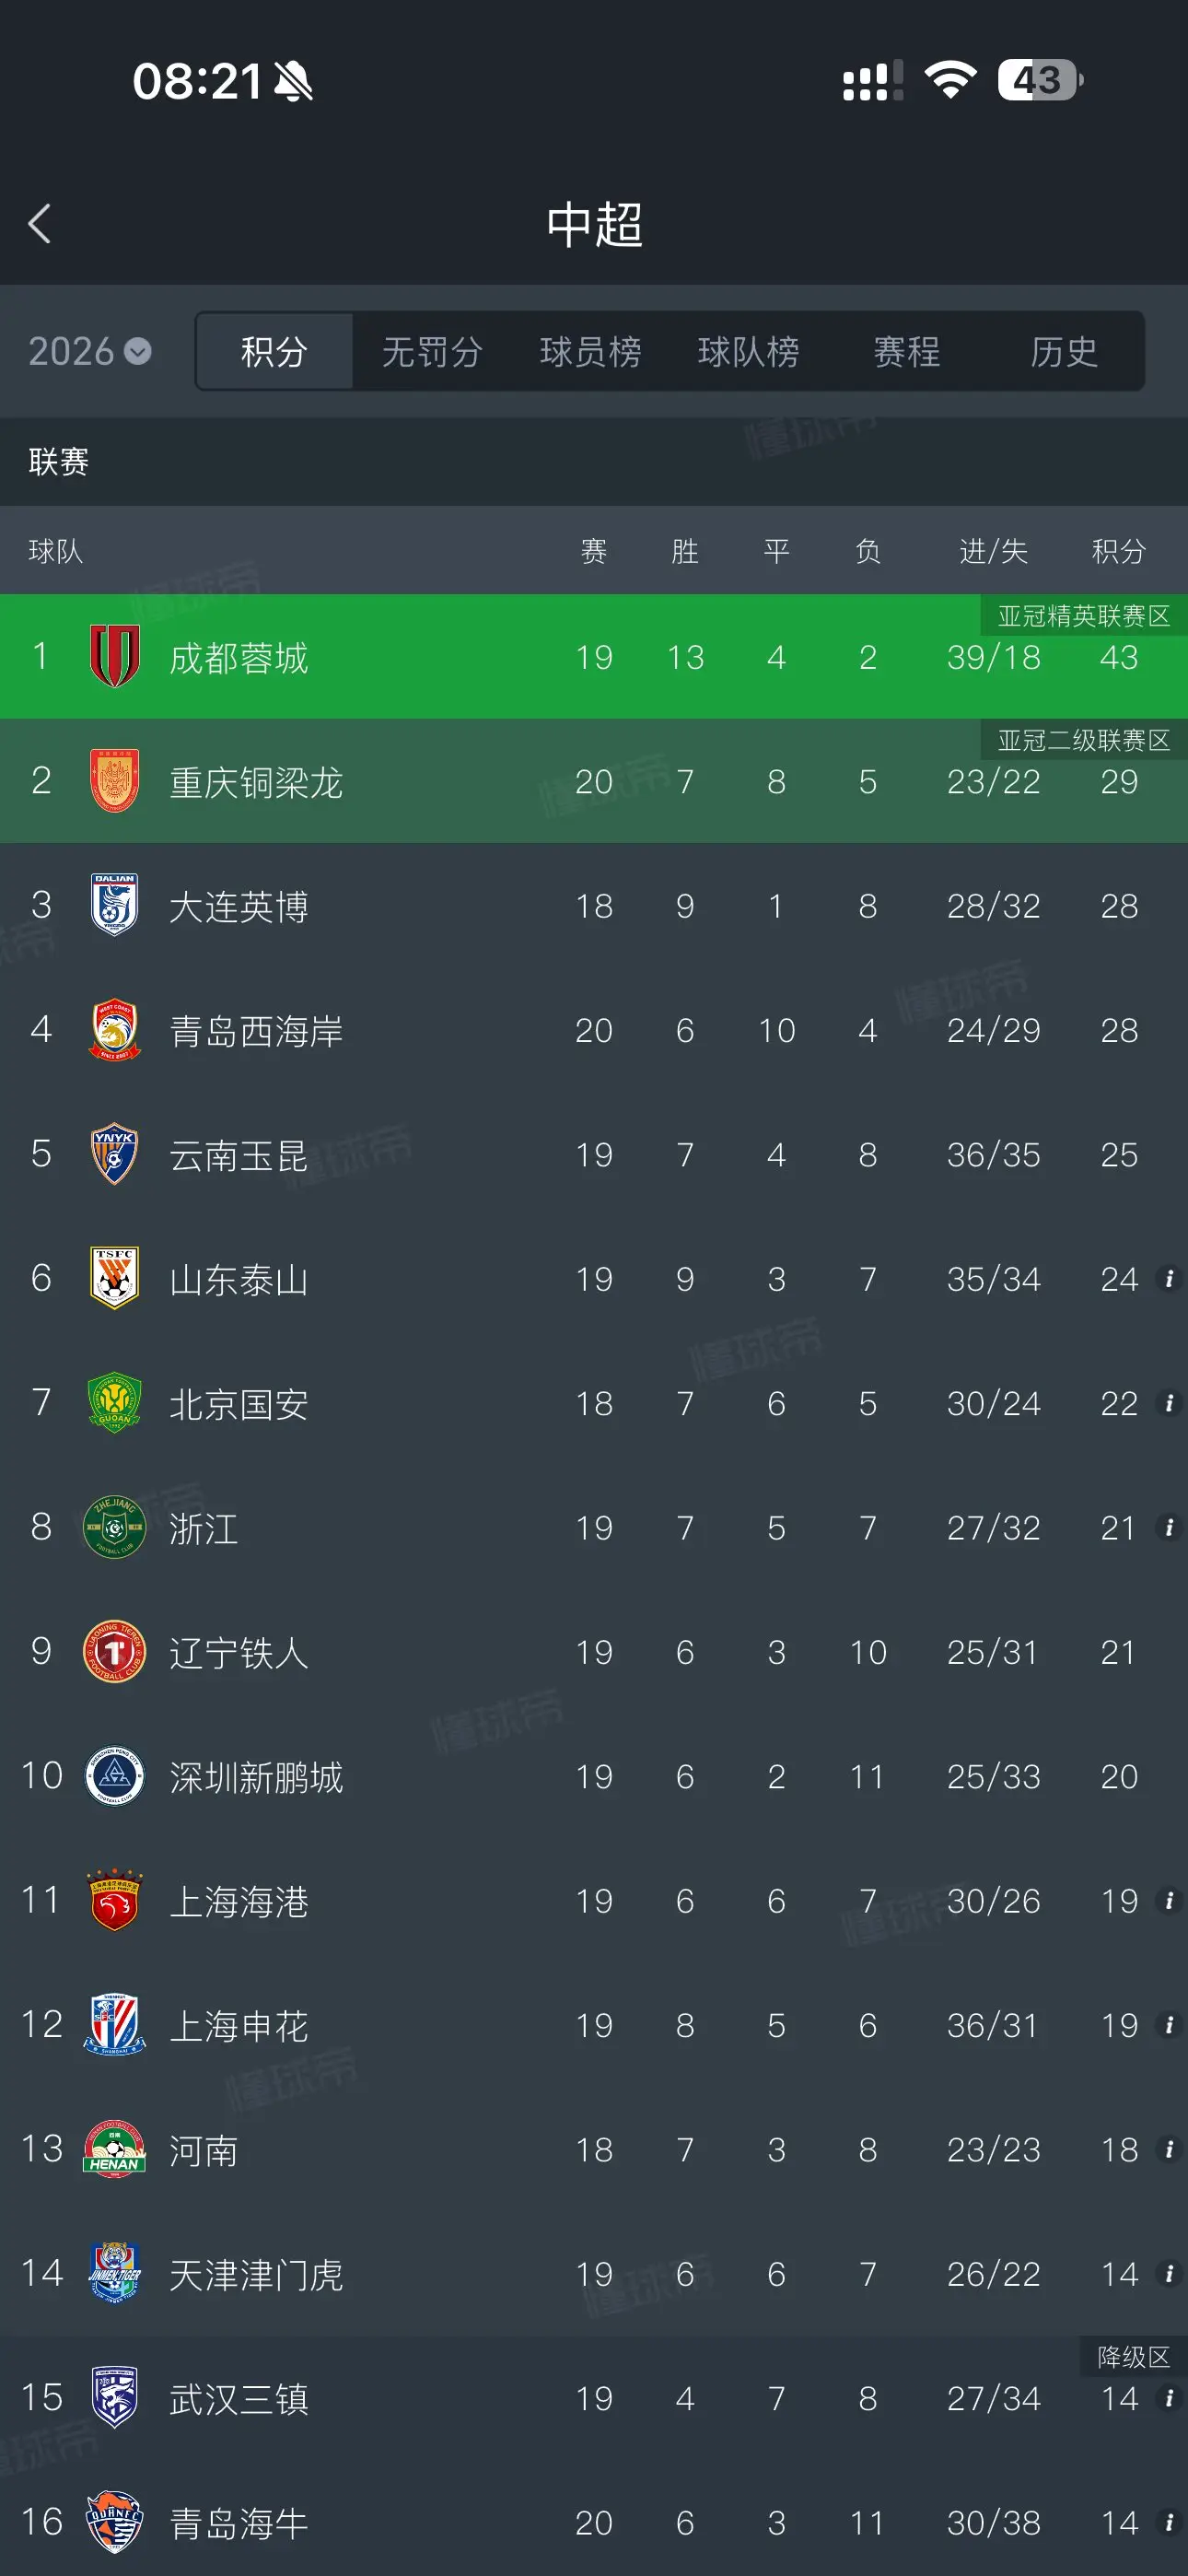Viewport: 1188px width, 2576px height.
Task: Tap the 重庆铜梁龙 team logo
Action: coord(114,780)
